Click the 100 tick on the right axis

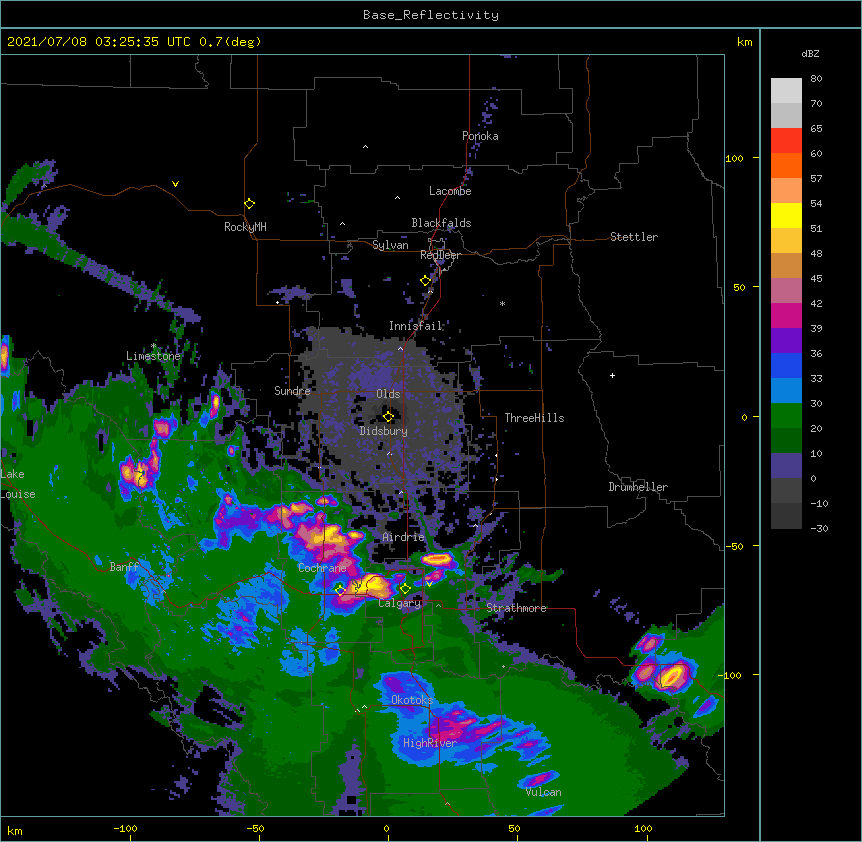[734, 158]
